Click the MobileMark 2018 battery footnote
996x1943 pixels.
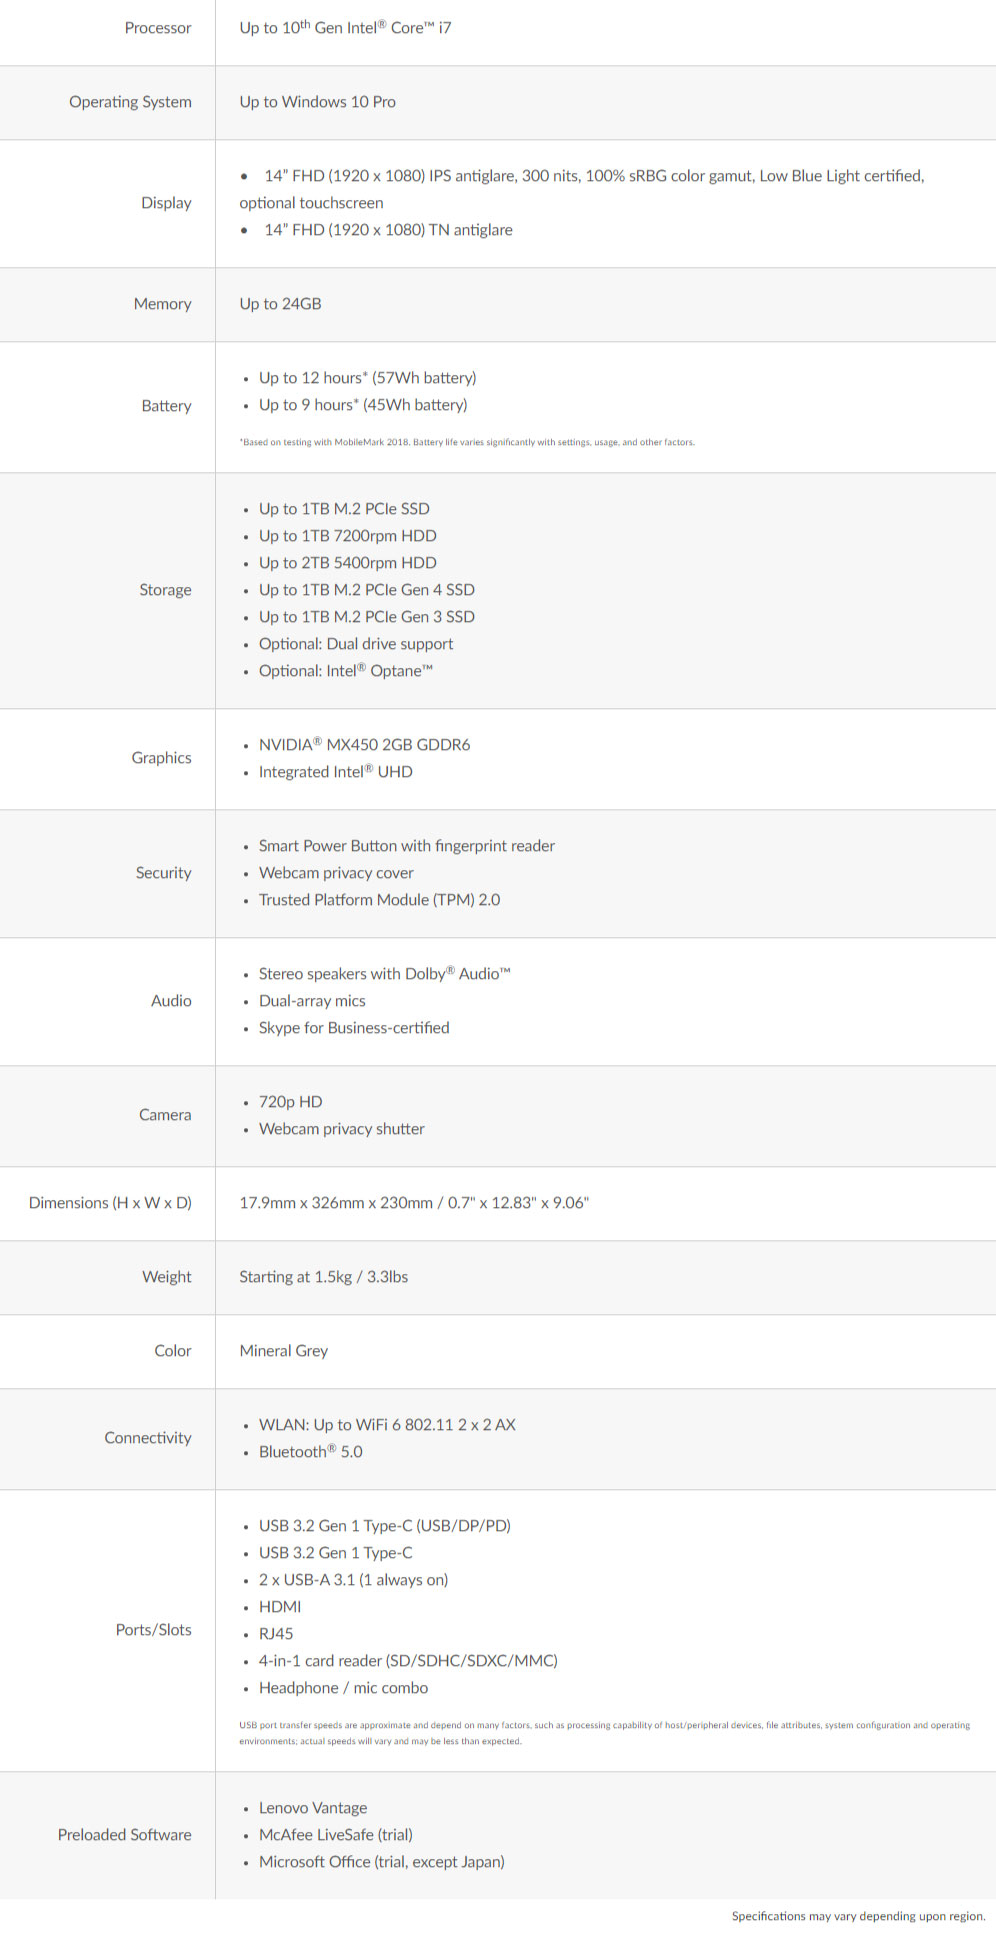[467, 442]
